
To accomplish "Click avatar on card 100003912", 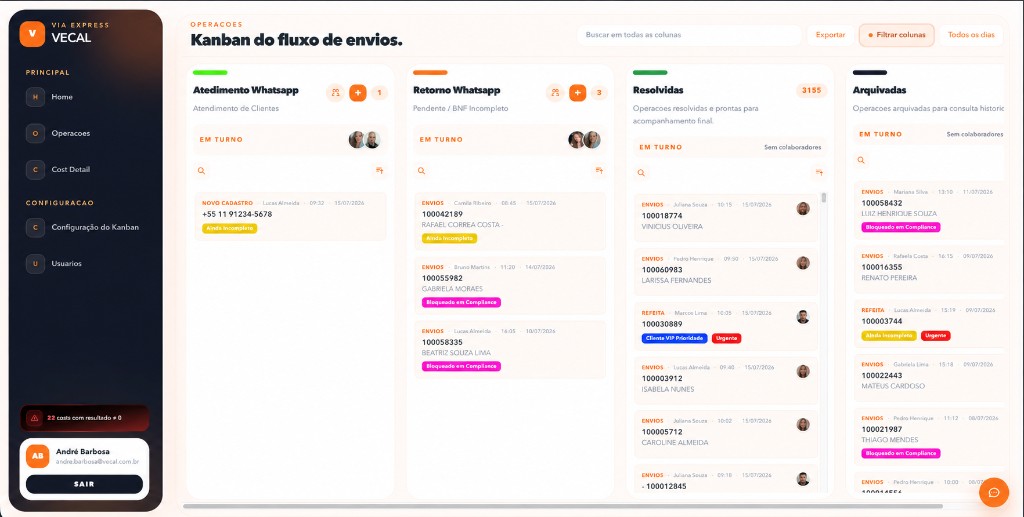I will pyautogui.click(x=803, y=371).
